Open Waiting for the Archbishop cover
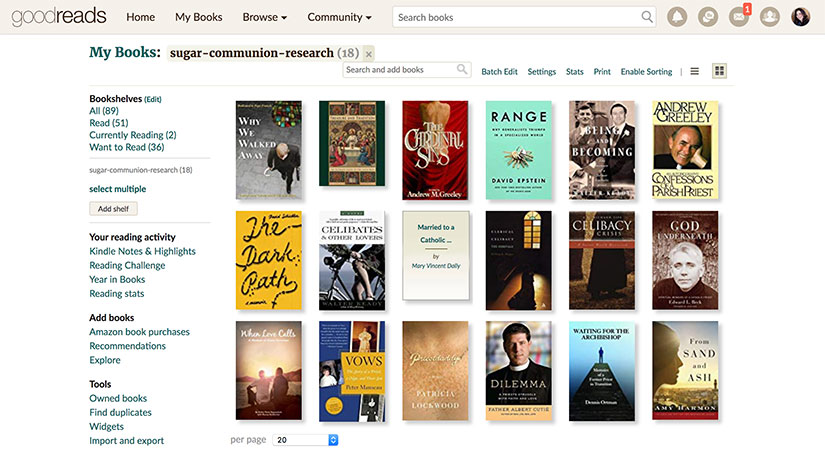 (x=602, y=371)
